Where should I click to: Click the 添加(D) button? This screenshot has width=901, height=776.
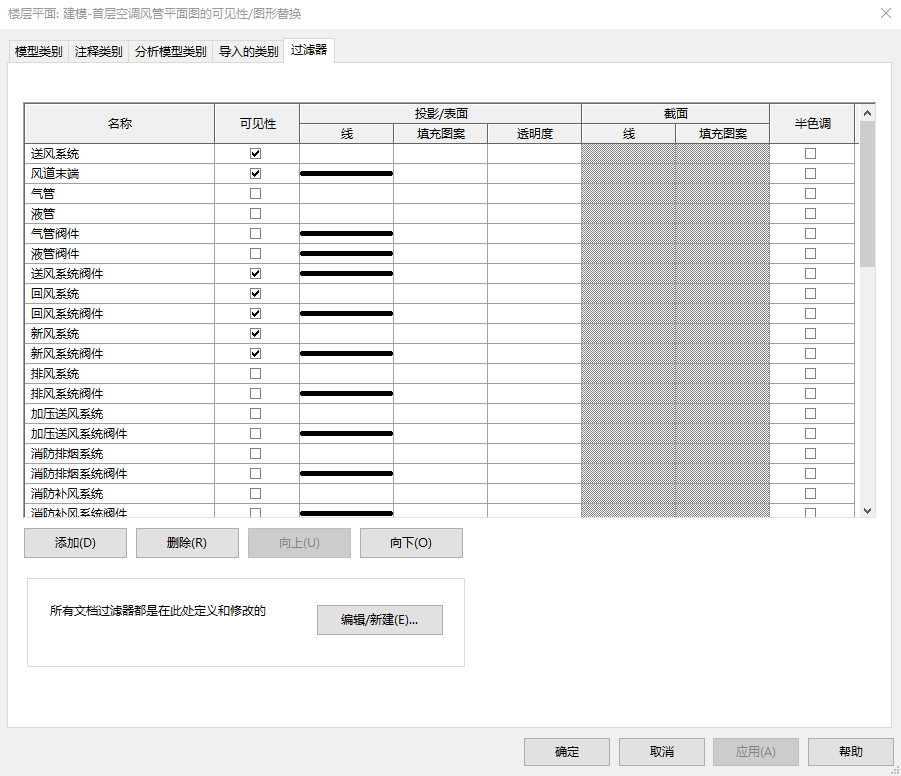[75, 543]
